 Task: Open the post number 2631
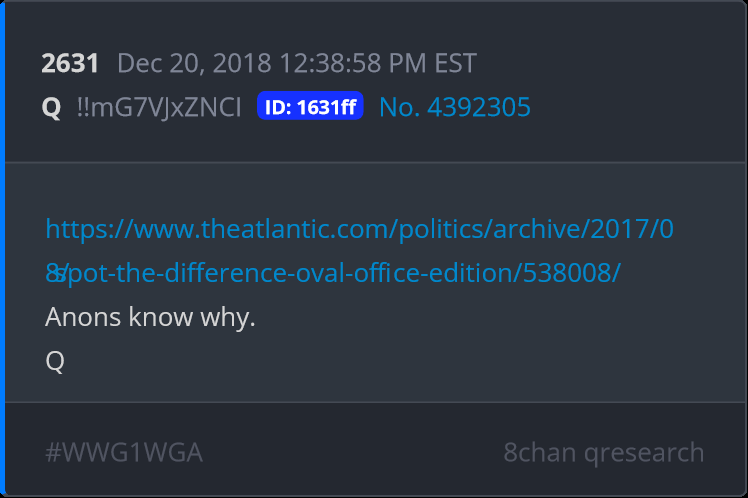coord(70,63)
